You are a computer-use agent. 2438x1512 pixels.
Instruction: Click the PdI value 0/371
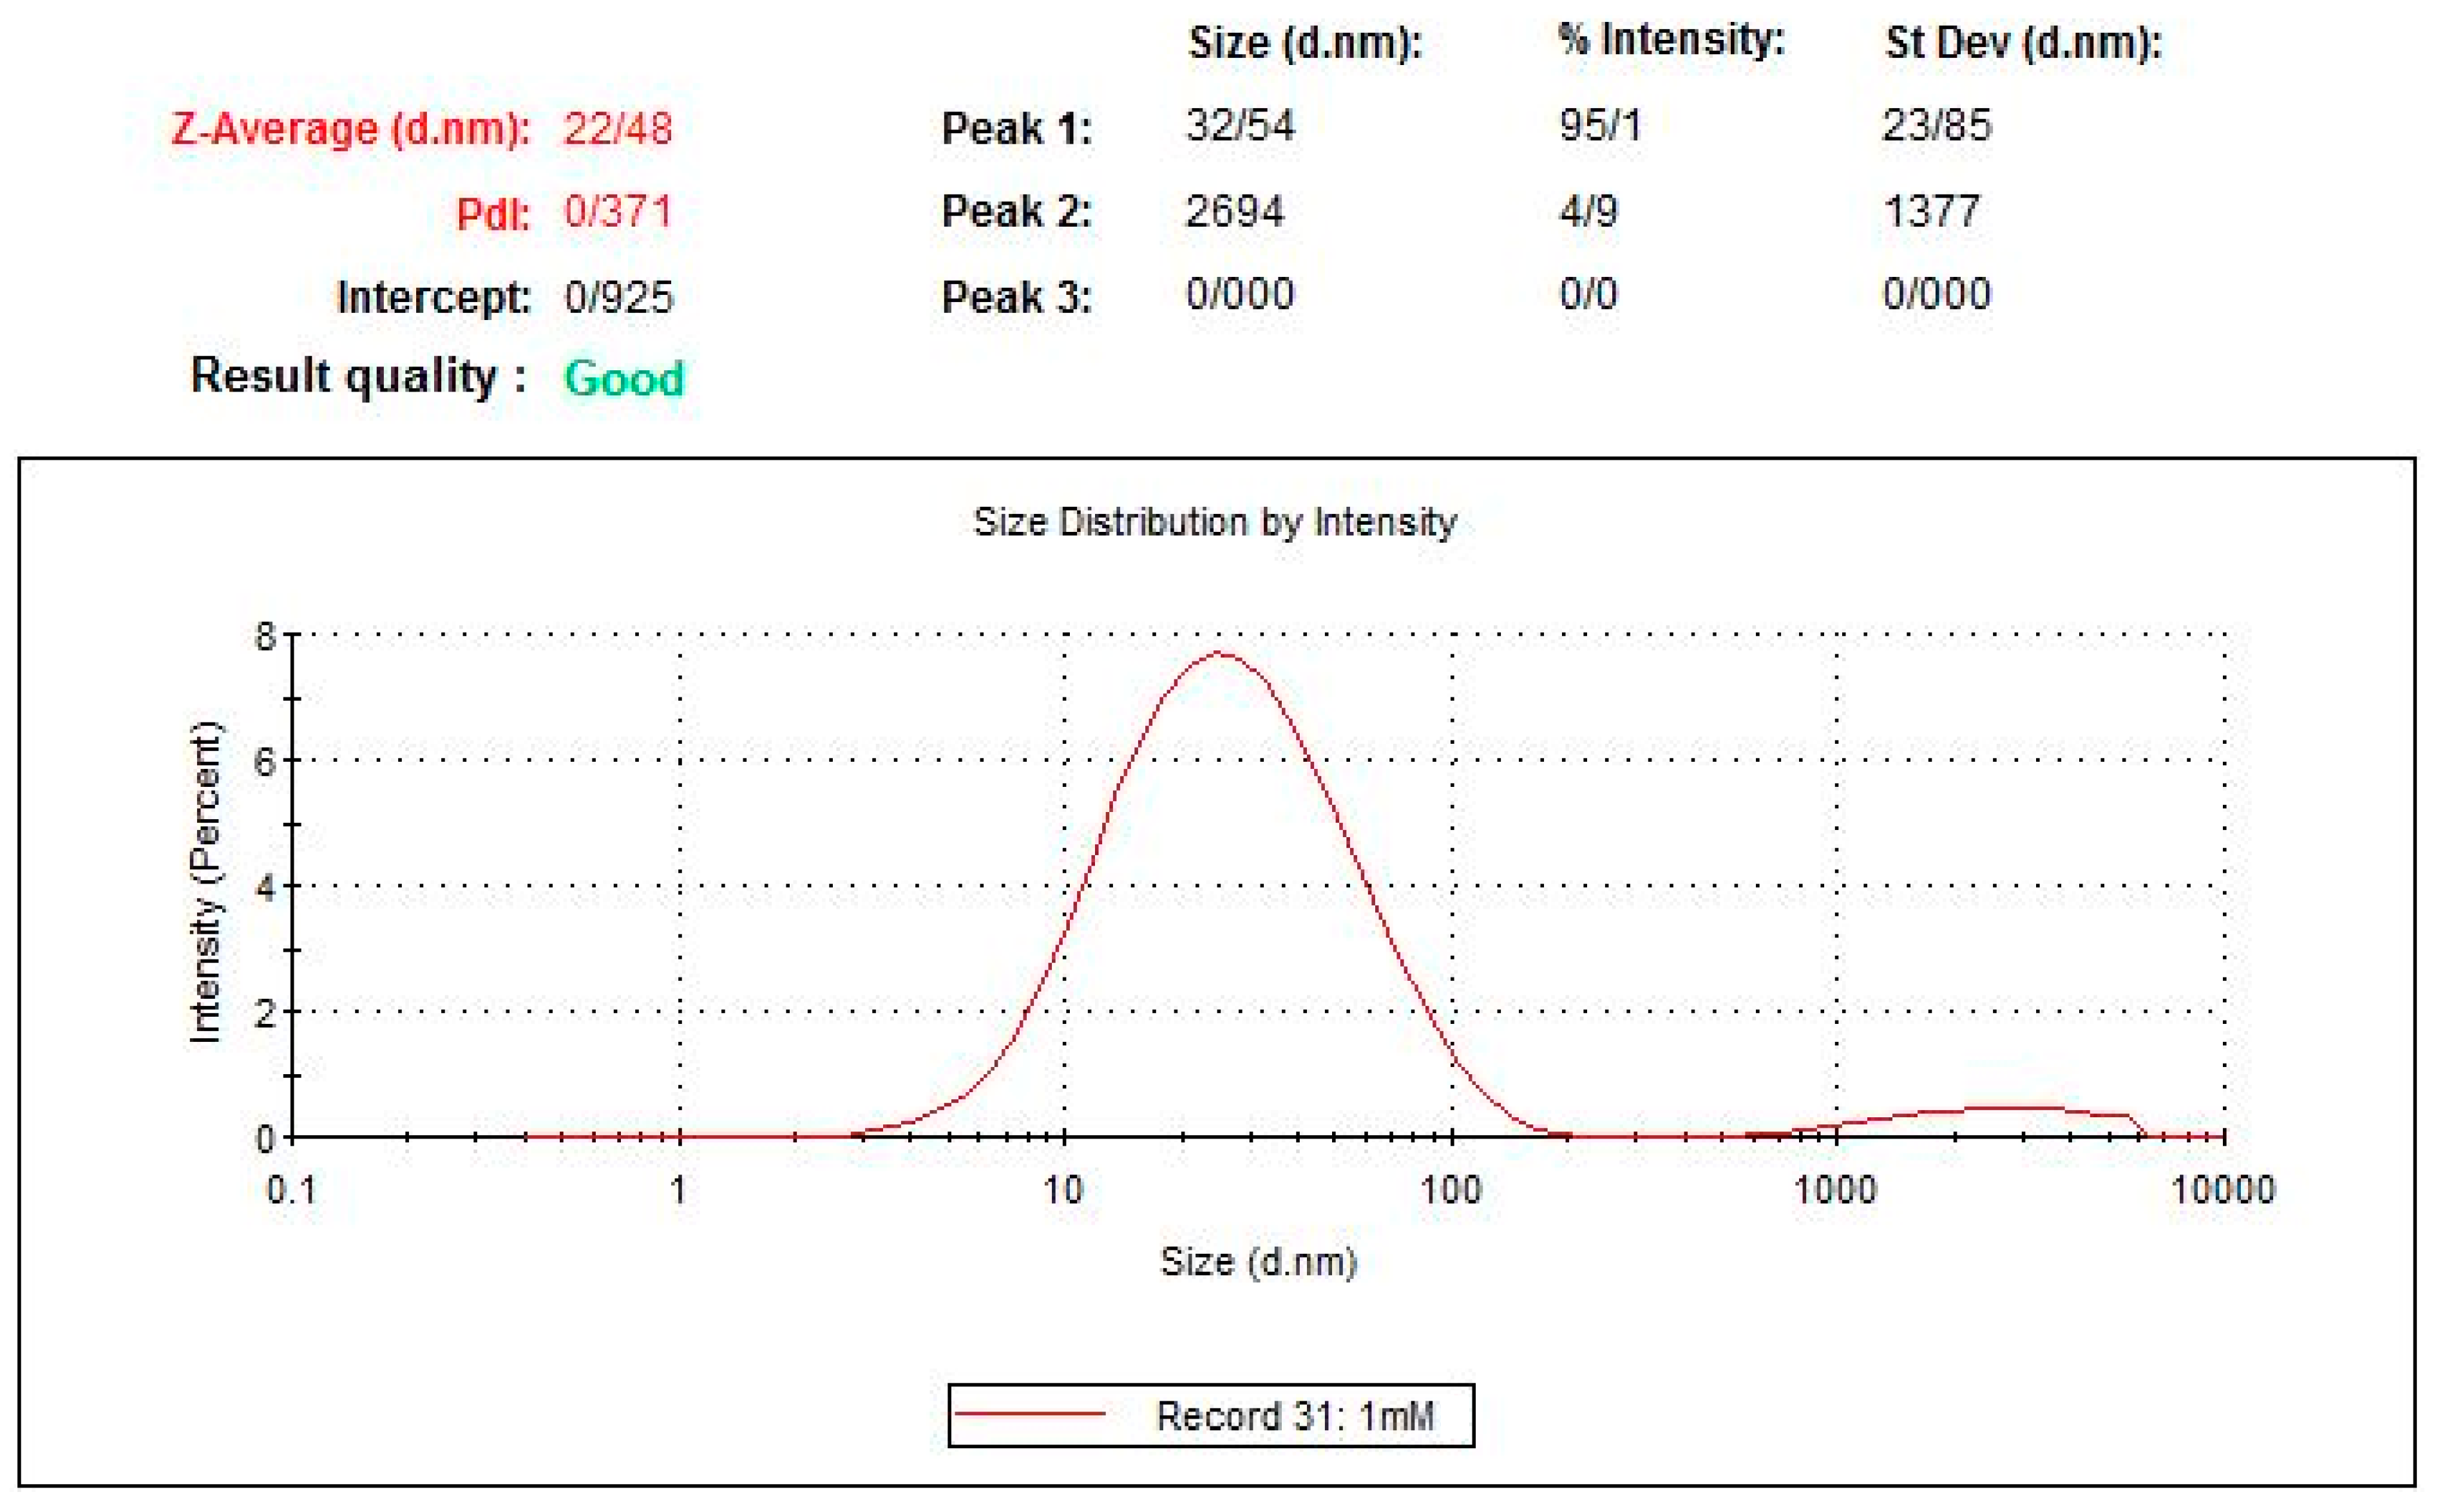click(x=617, y=212)
